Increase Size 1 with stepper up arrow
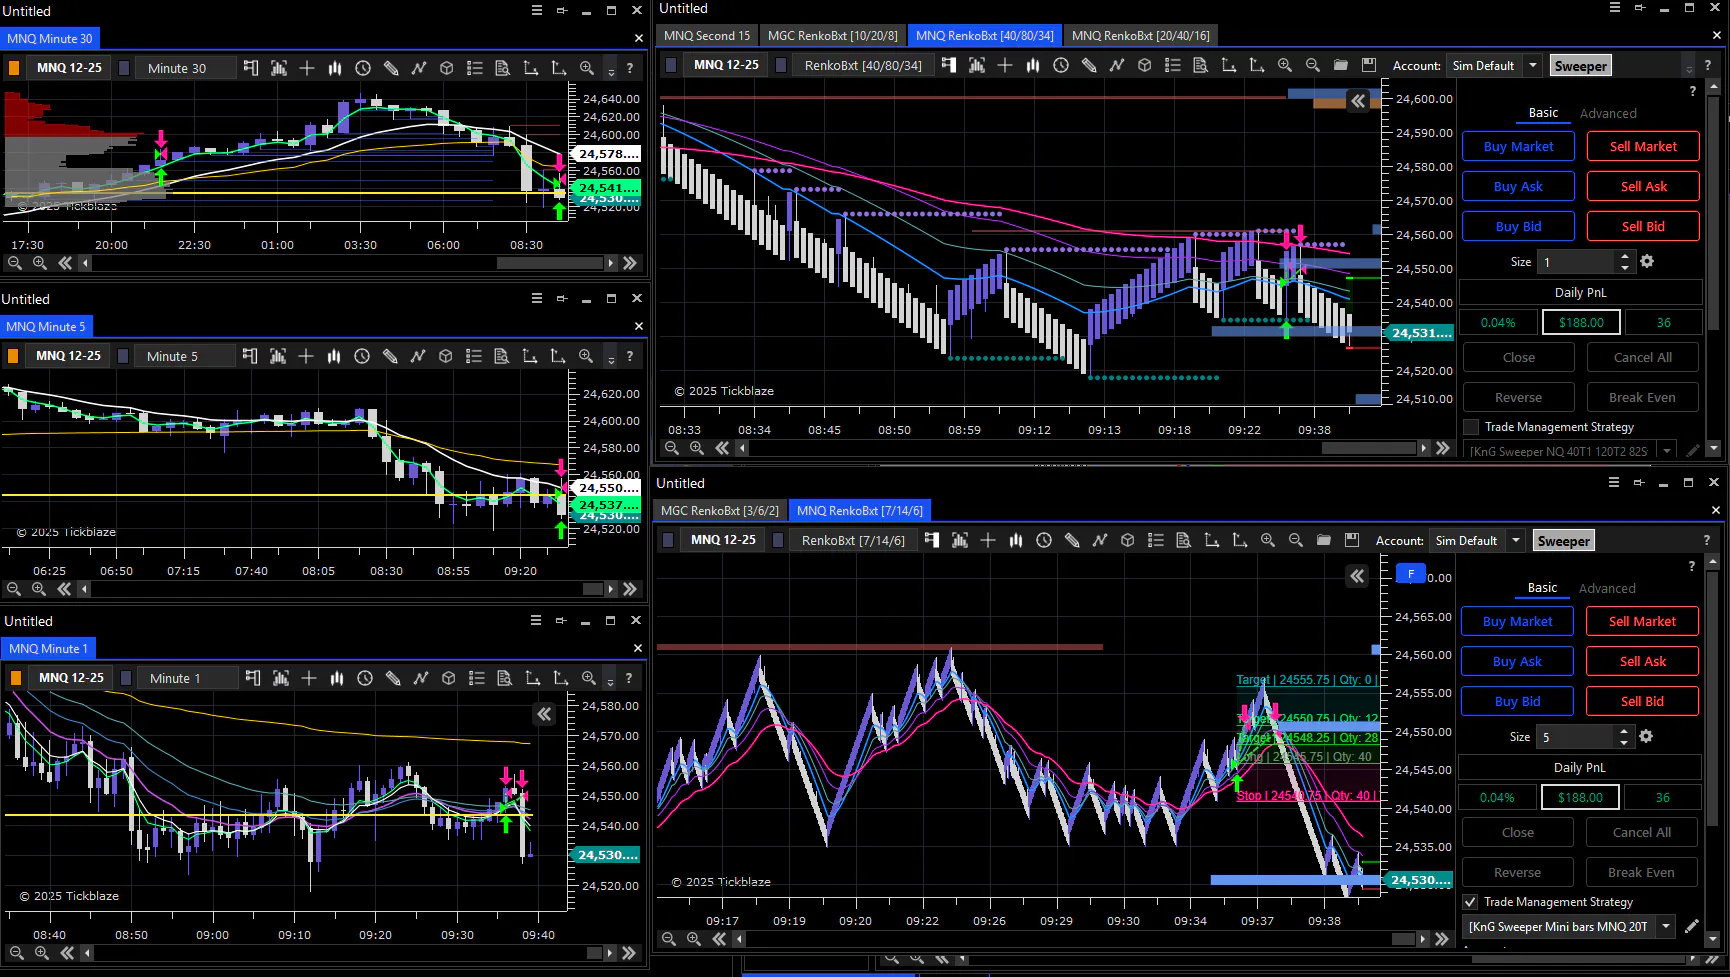This screenshot has width=1730, height=977. point(1625,256)
